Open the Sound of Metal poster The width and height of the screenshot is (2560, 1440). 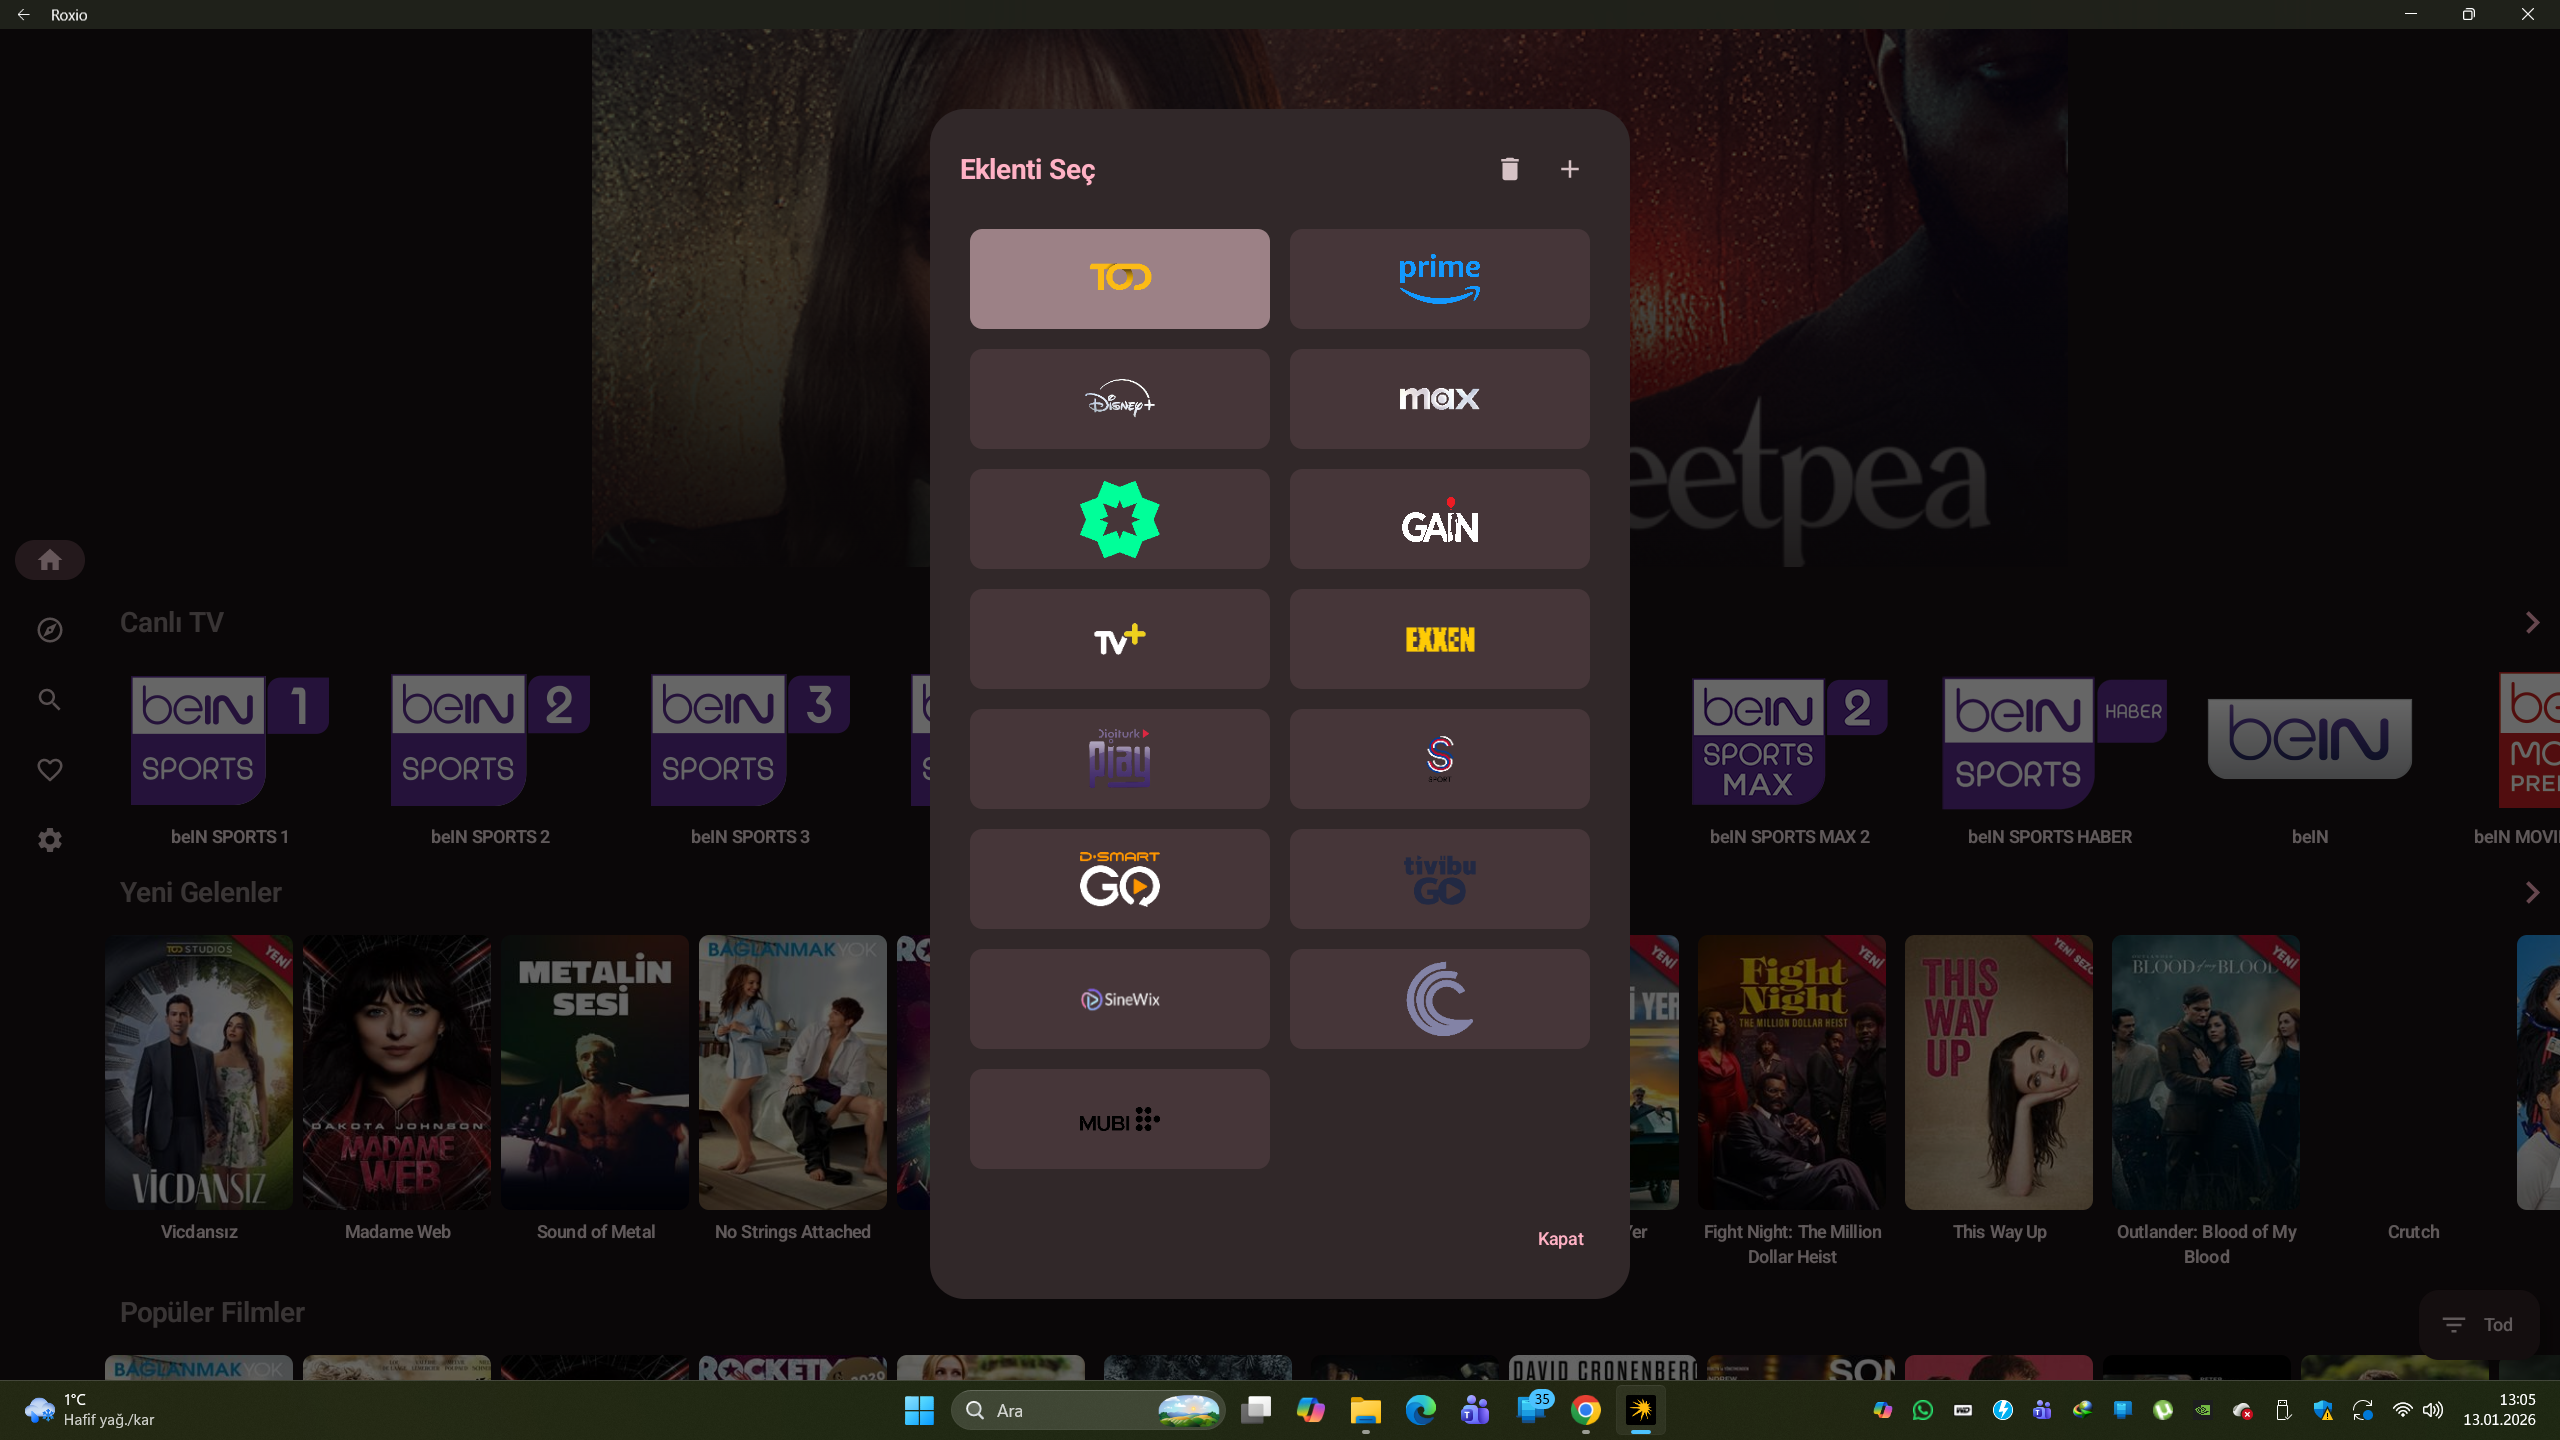click(x=595, y=1072)
